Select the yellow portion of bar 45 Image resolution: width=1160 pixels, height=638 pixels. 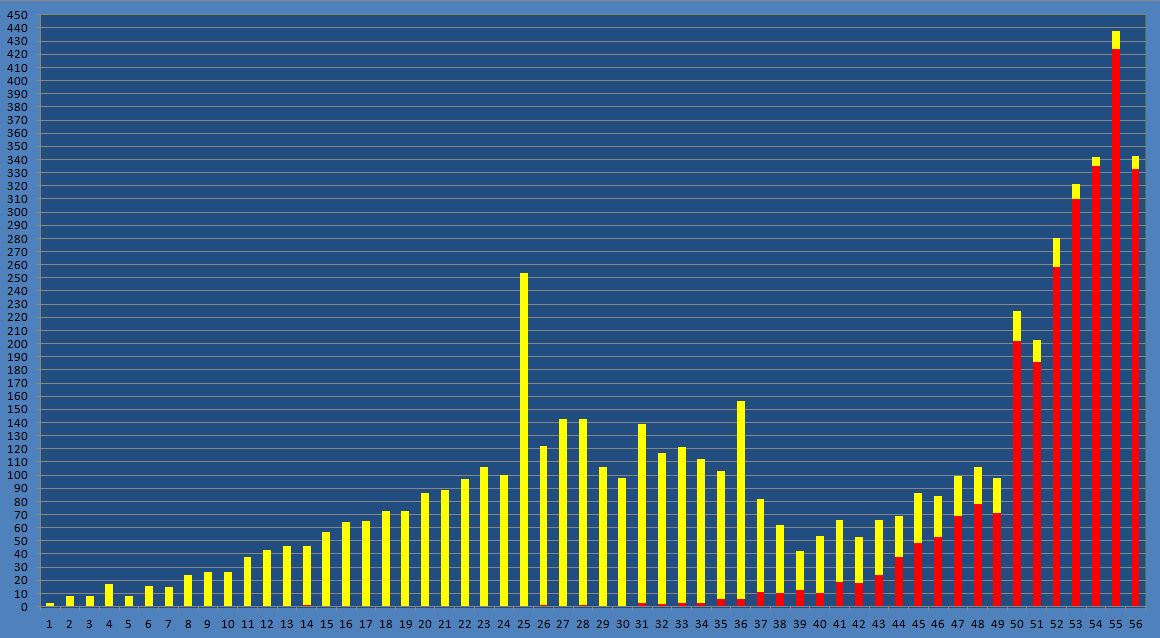click(x=918, y=518)
